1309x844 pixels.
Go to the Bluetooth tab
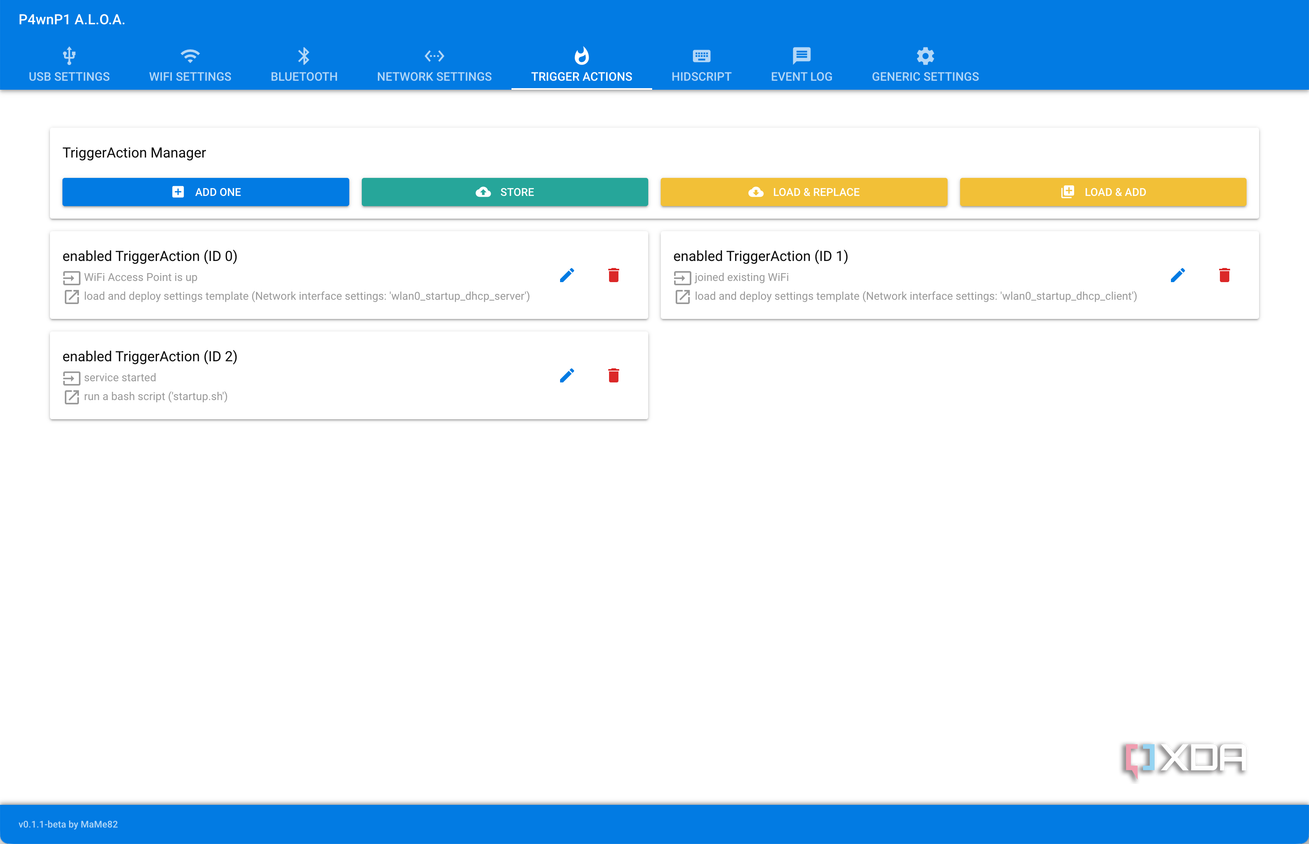pyautogui.click(x=304, y=65)
